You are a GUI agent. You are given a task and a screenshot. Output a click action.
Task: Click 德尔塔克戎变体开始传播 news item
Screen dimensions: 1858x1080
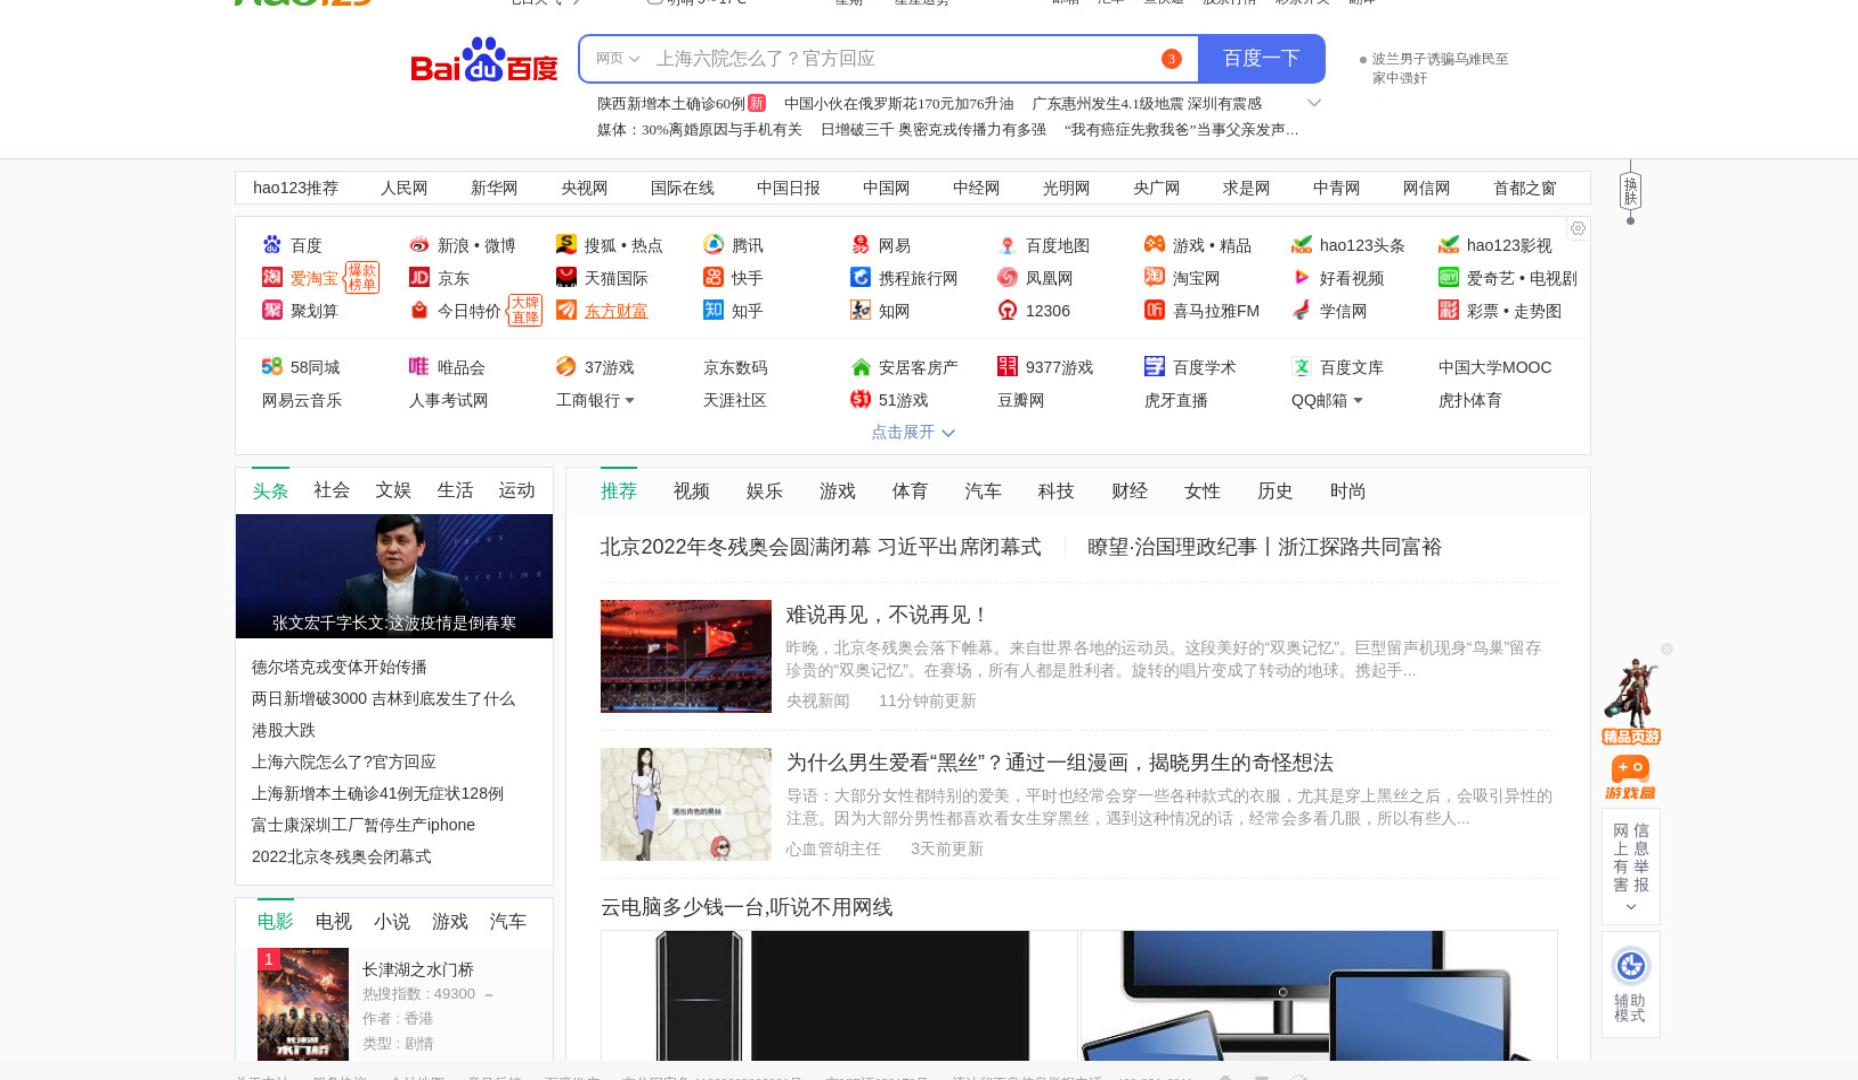pos(339,667)
